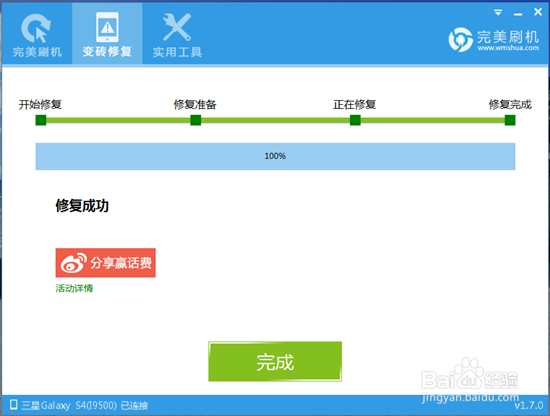This screenshot has height=416, width=550.
Task: Click the 修复准备 label
Action: point(195,105)
